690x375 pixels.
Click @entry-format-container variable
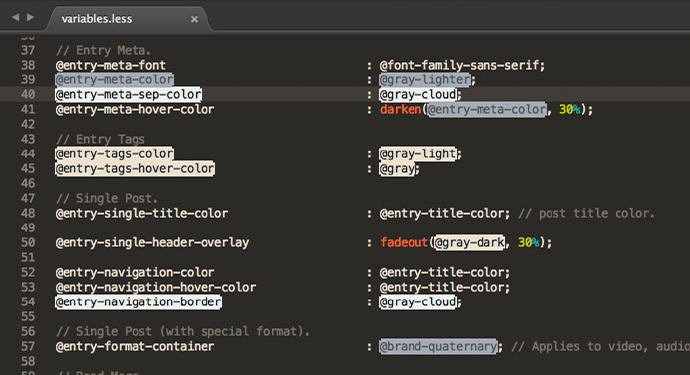point(135,346)
